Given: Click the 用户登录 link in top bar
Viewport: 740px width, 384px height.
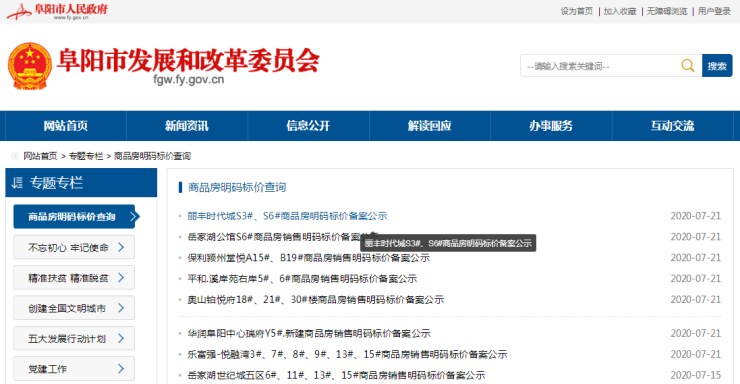Looking at the screenshot, I should point(714,11).
